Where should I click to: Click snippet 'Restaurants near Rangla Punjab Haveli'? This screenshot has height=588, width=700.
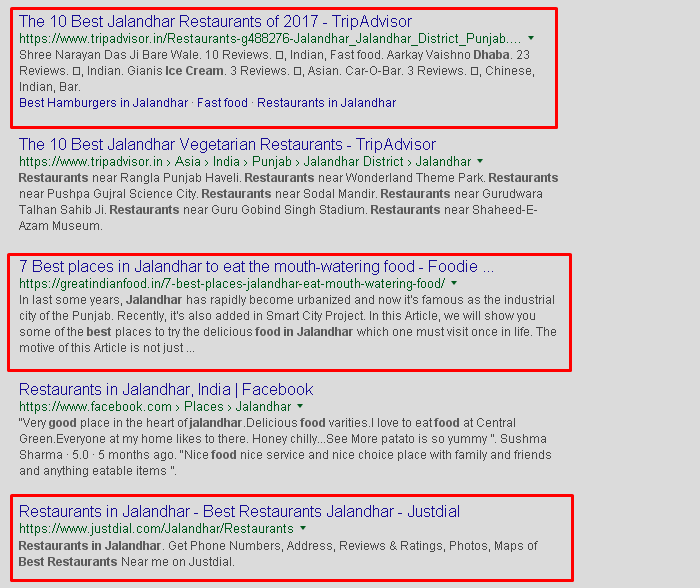tap(129, 178)
